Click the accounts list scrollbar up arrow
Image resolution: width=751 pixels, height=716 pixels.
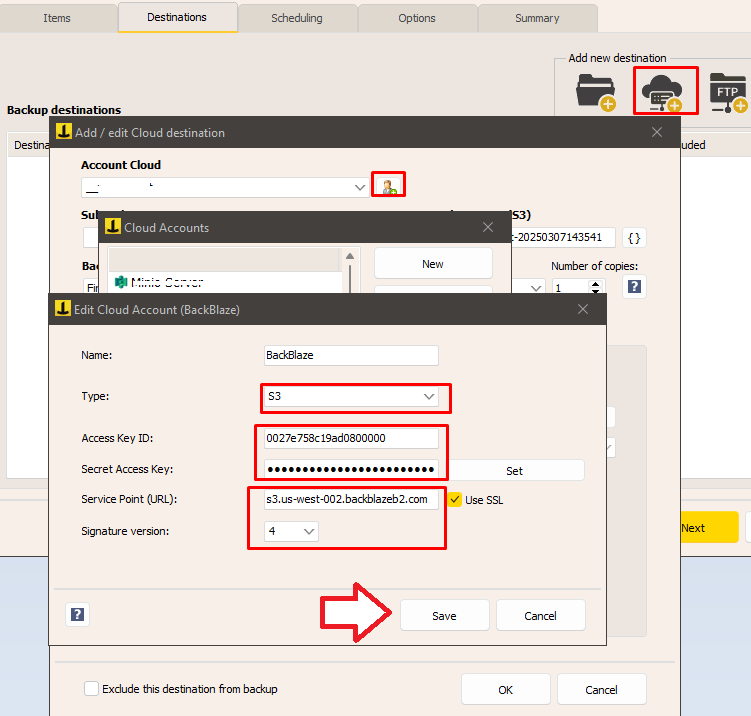(x=350, y=256)
